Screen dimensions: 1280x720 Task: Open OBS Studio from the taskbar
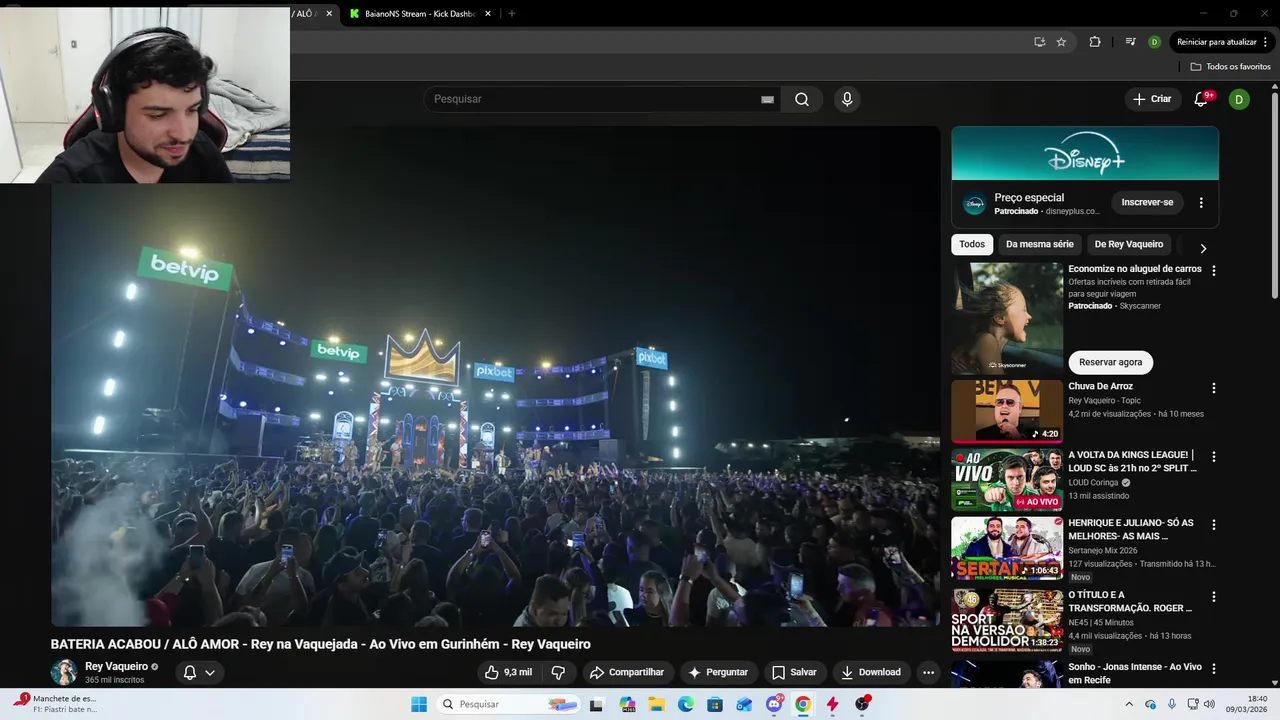pos(862,704)
